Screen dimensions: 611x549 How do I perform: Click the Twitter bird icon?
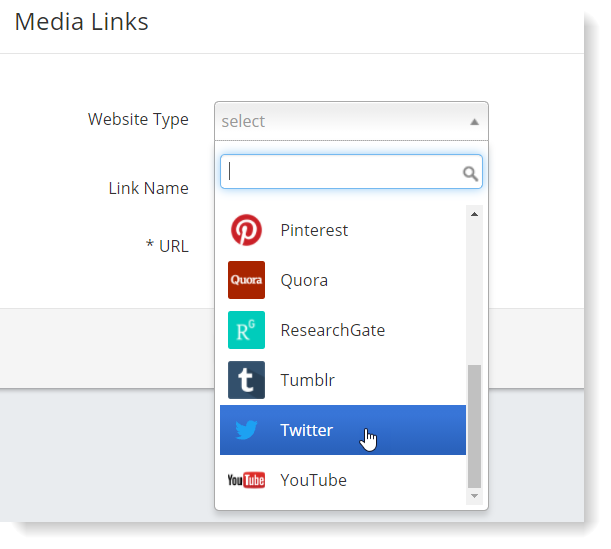[x=246, y=430]
